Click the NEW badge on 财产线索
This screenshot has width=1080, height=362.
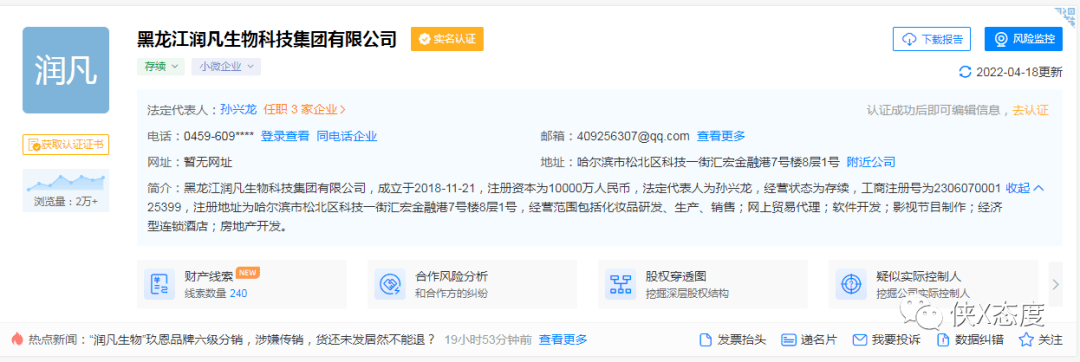tap(247, 273)
